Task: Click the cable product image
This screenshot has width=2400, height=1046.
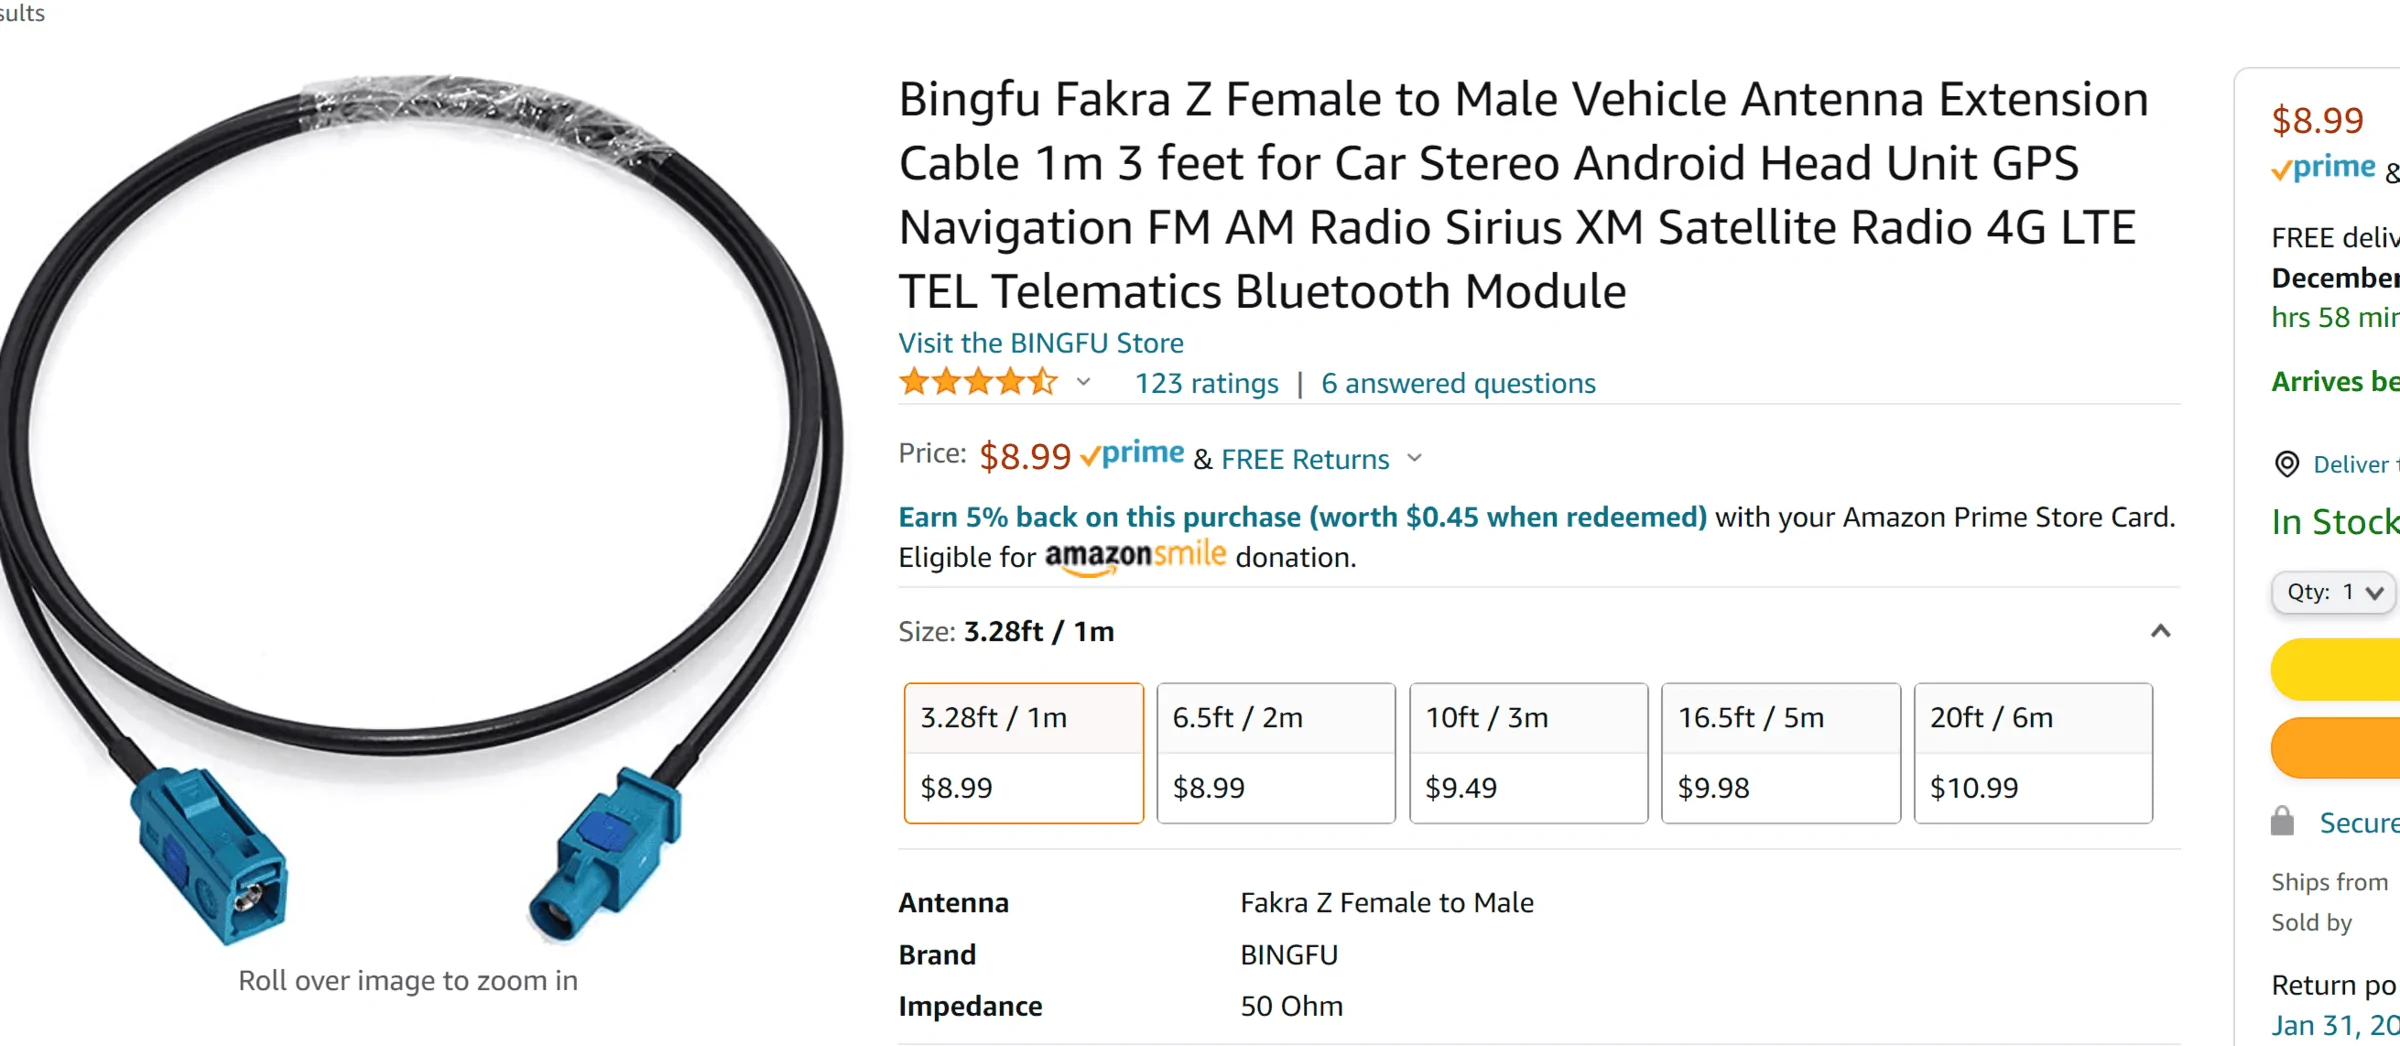Action: (420, 510)
